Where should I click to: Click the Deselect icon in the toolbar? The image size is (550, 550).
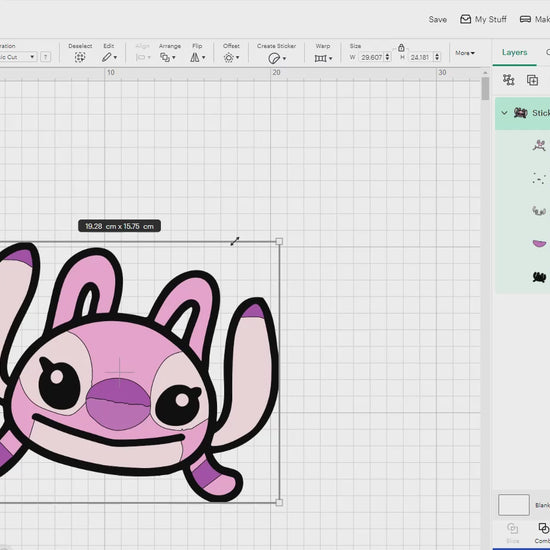point(80,57)
